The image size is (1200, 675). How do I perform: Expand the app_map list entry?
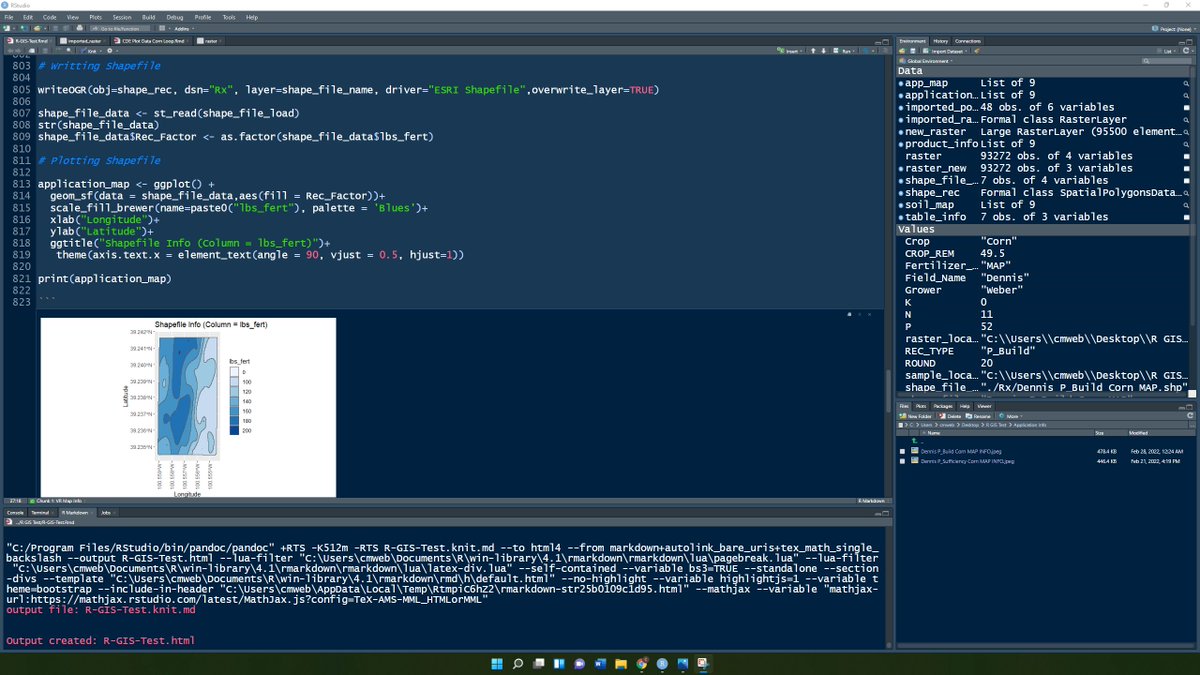(x=902, y=84)
